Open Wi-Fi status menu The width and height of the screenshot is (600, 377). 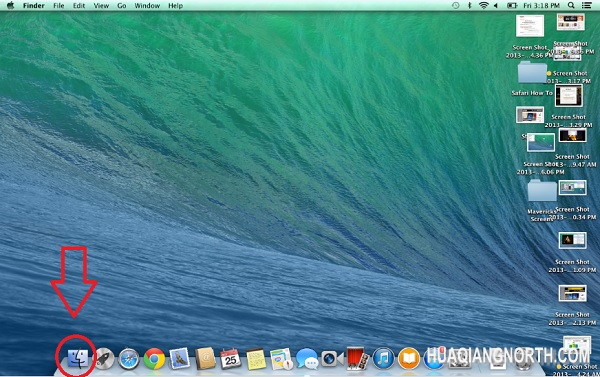(484, 5)
